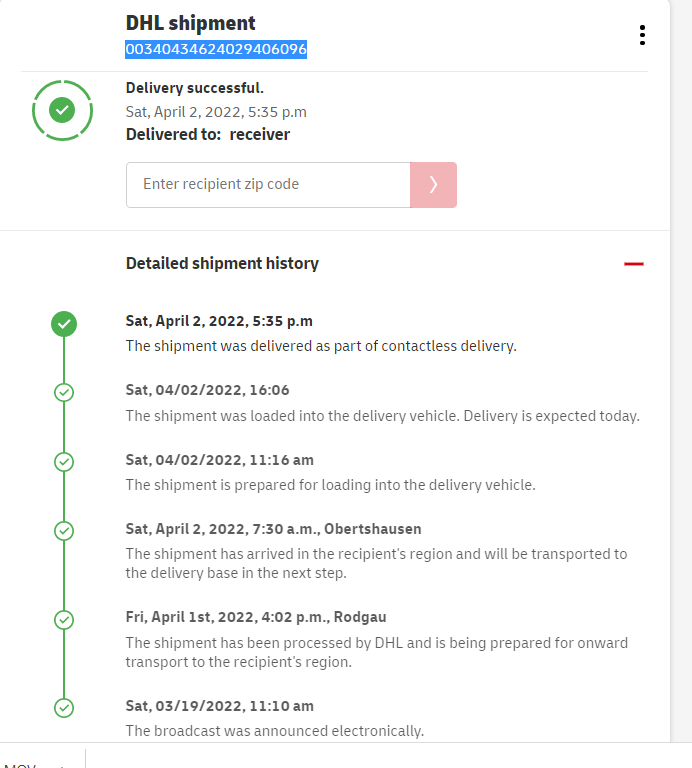The width and height of the screenshot is (692, 768).
Task: Click the filled green delivered checkmark marker
Action: 64,323
